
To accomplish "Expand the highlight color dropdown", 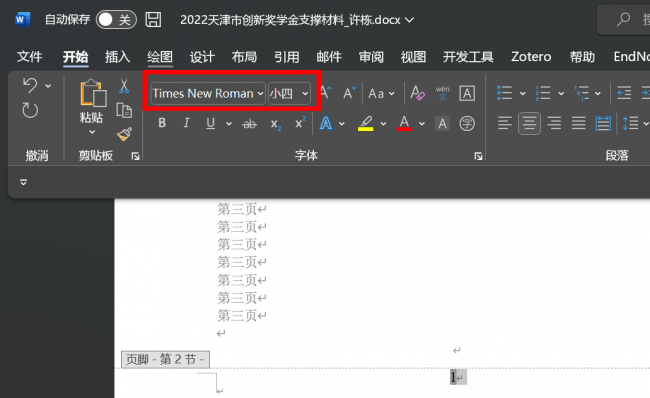I will (x=383, y=124).
